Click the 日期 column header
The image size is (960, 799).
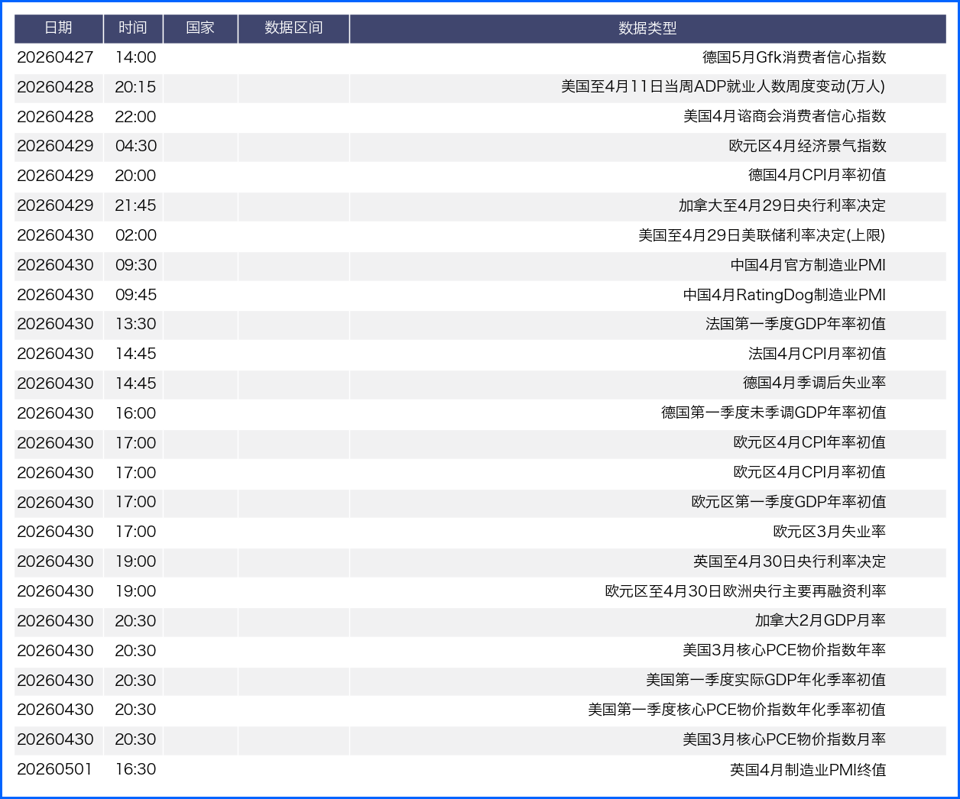click(58, 28)
